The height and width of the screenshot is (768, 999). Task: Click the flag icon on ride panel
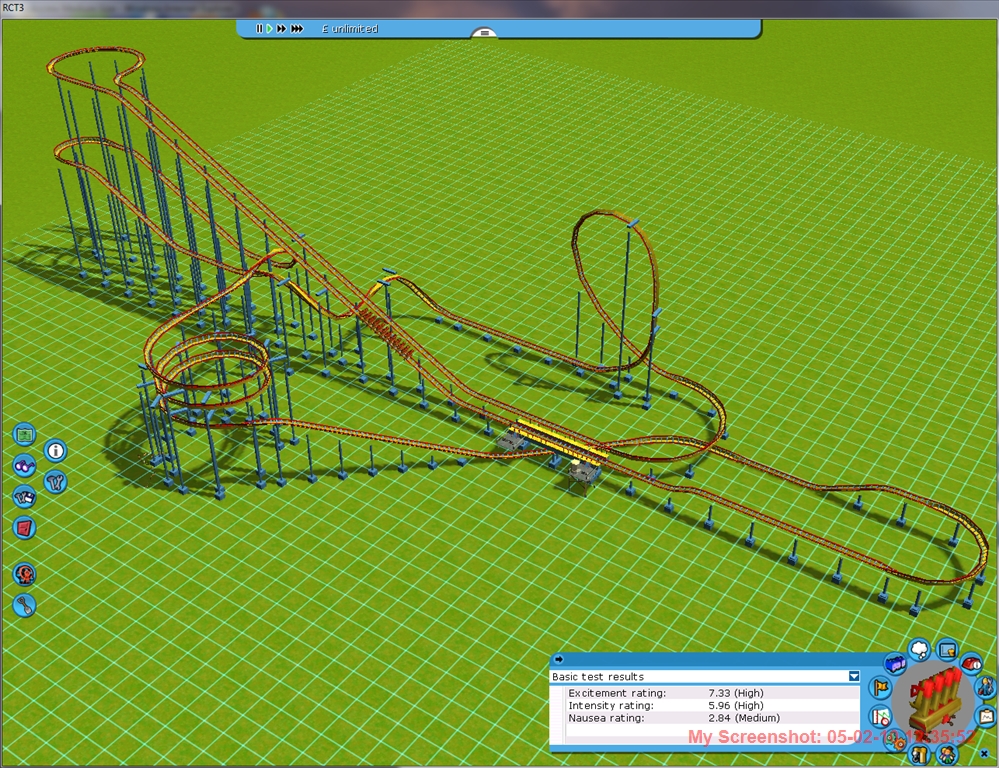tap(880, 687)
